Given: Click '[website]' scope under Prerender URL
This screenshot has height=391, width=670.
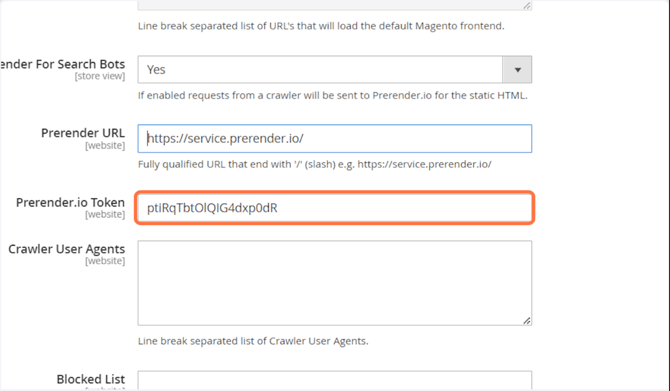Looking at the screenshot, I should pos(105,146).
